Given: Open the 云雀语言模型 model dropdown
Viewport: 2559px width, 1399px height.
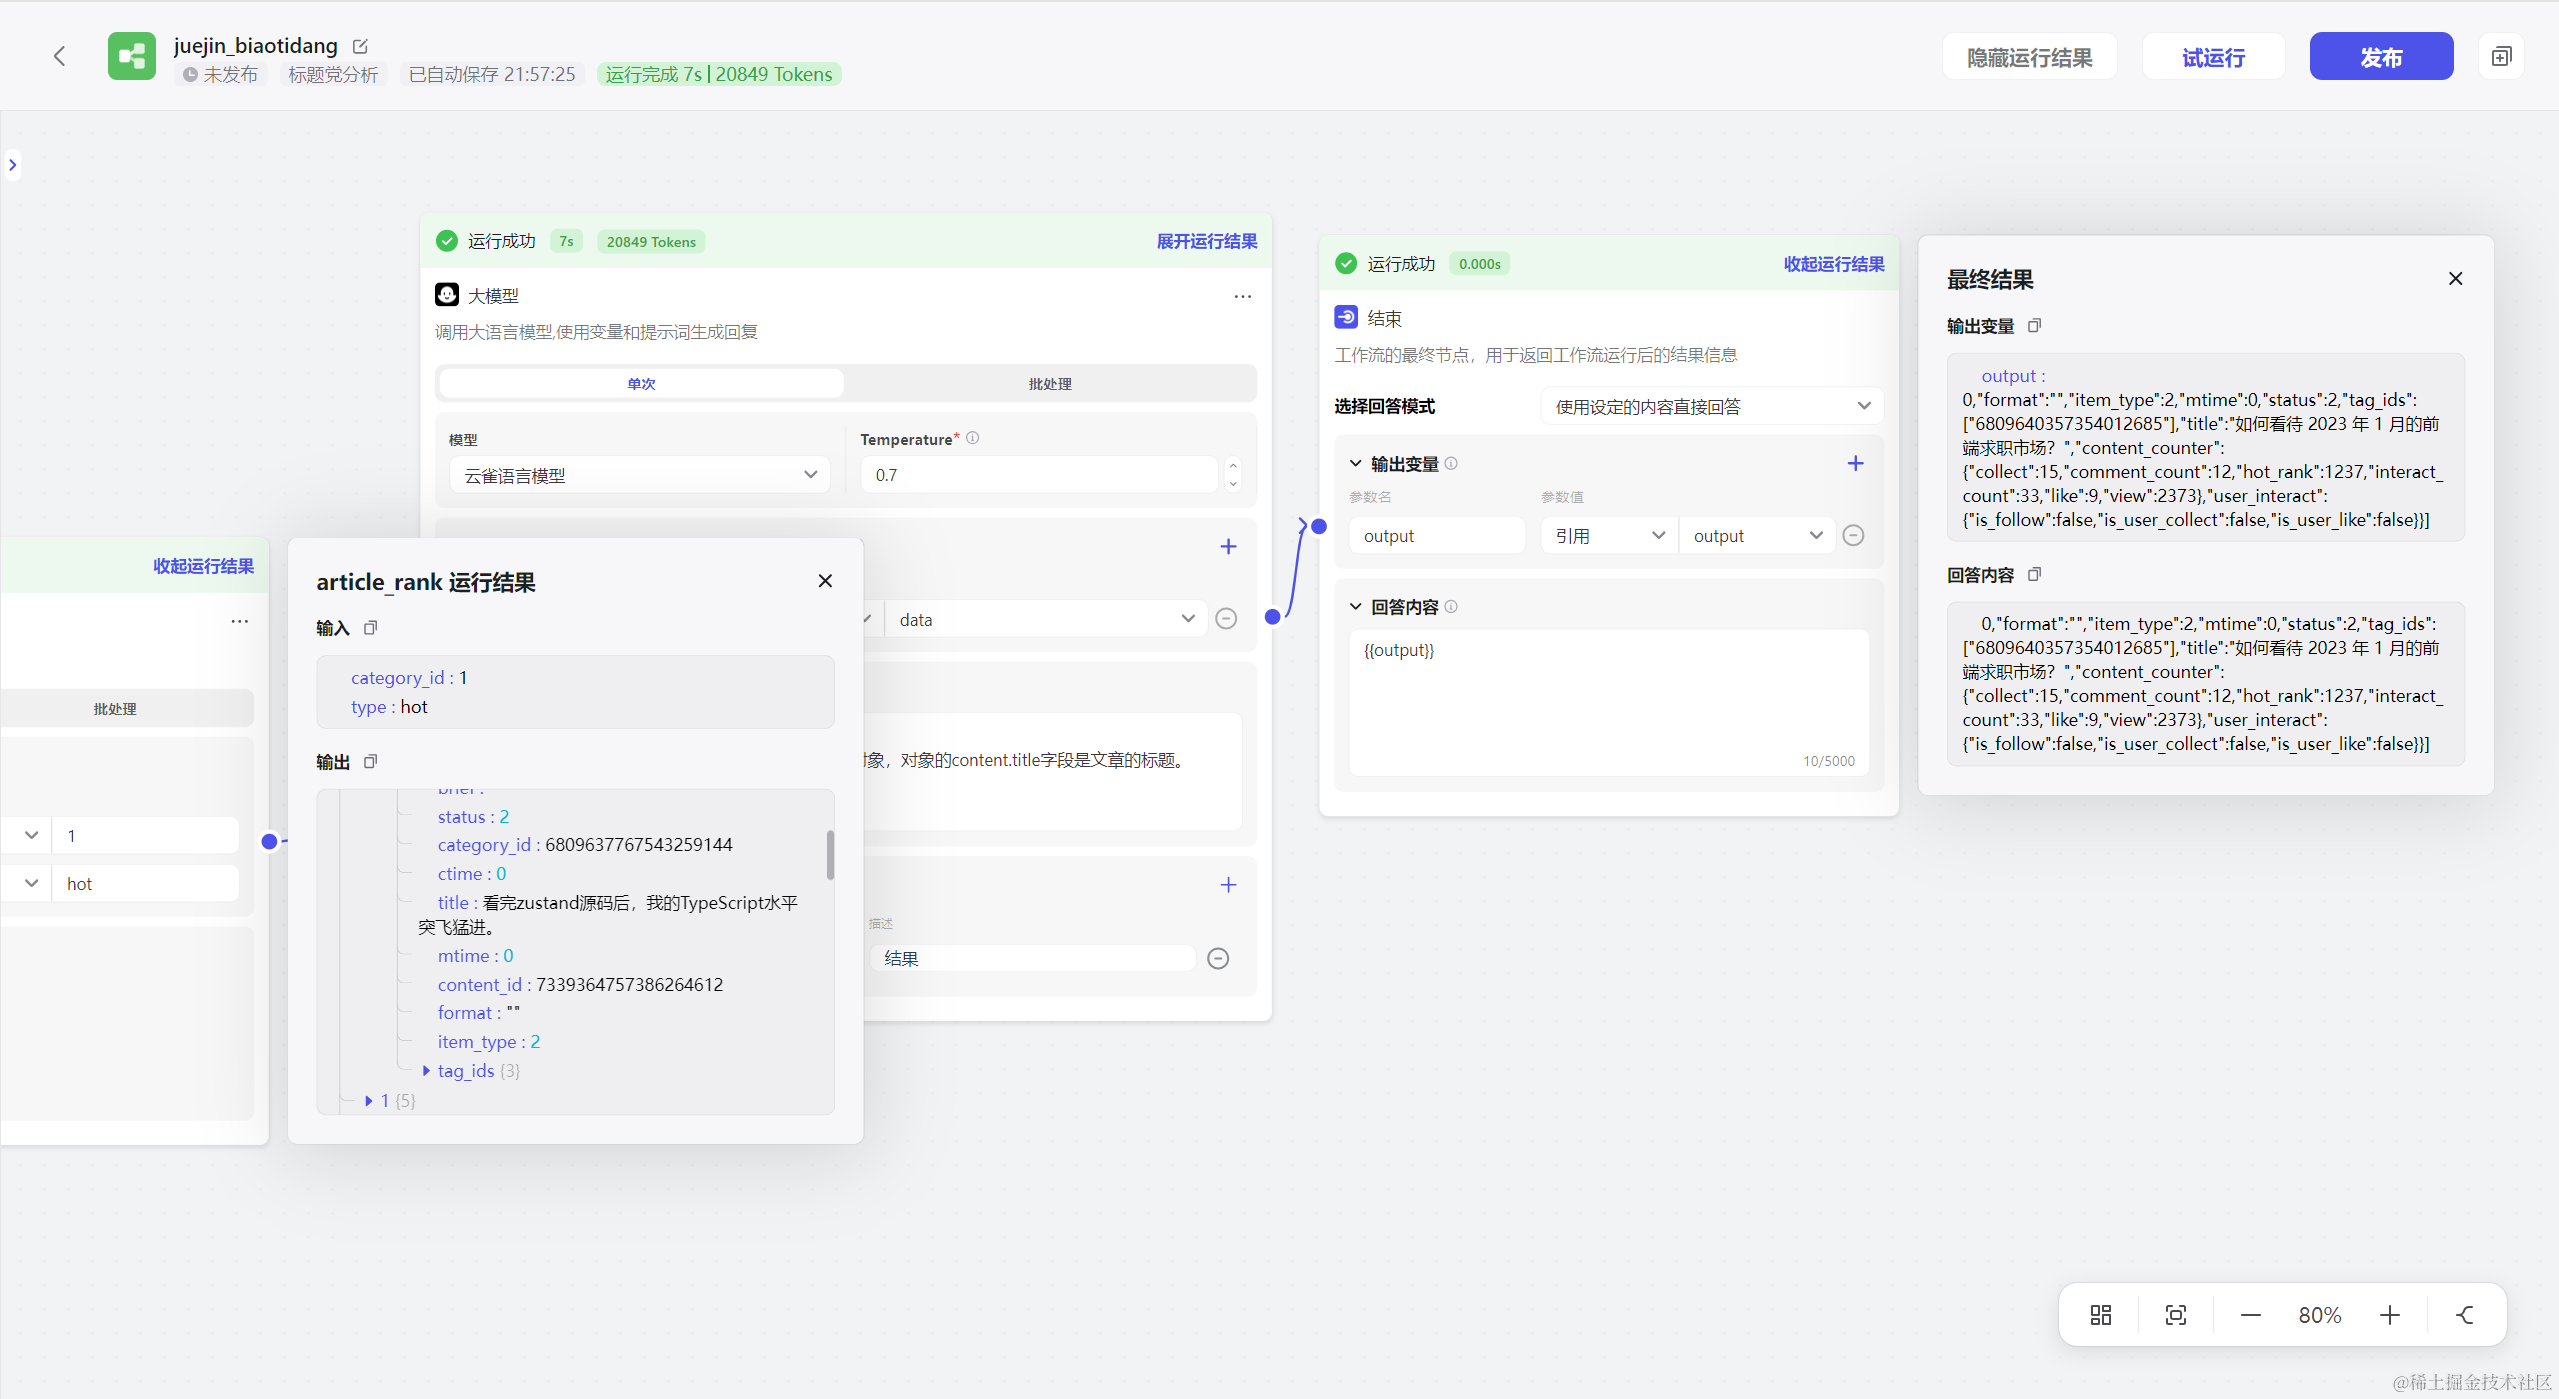Looking at the screenshot, I should [x=640, y=475].
